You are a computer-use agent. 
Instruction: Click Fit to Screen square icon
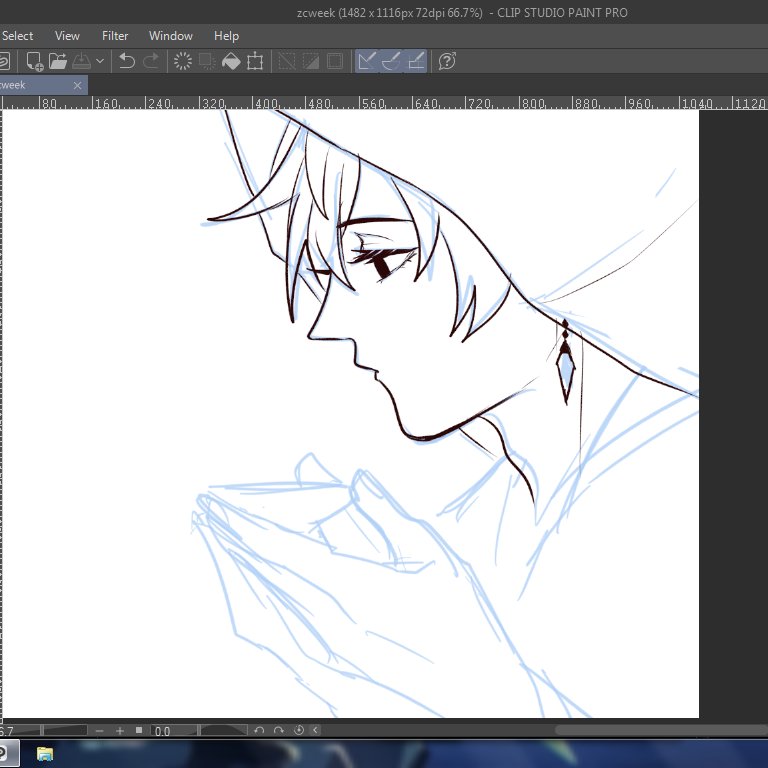(139, 730)
